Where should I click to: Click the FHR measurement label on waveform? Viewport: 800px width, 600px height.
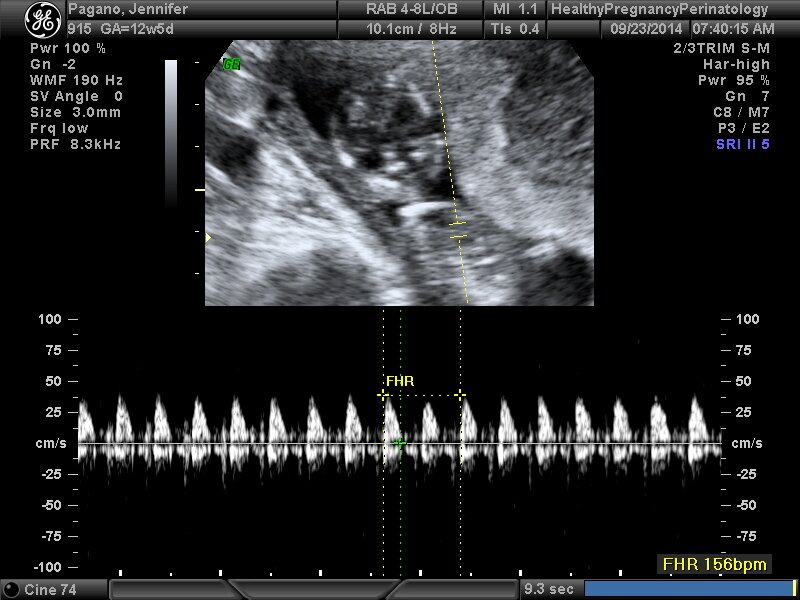tap(400, 381)
